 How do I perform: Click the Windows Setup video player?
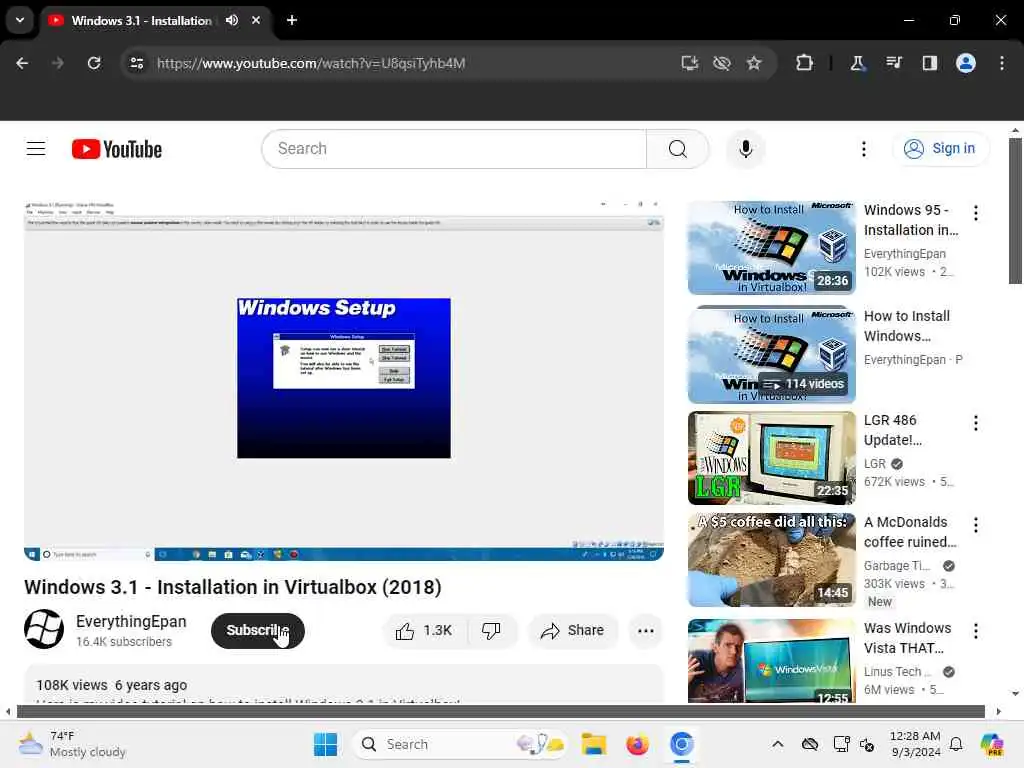tap(344, 381)
